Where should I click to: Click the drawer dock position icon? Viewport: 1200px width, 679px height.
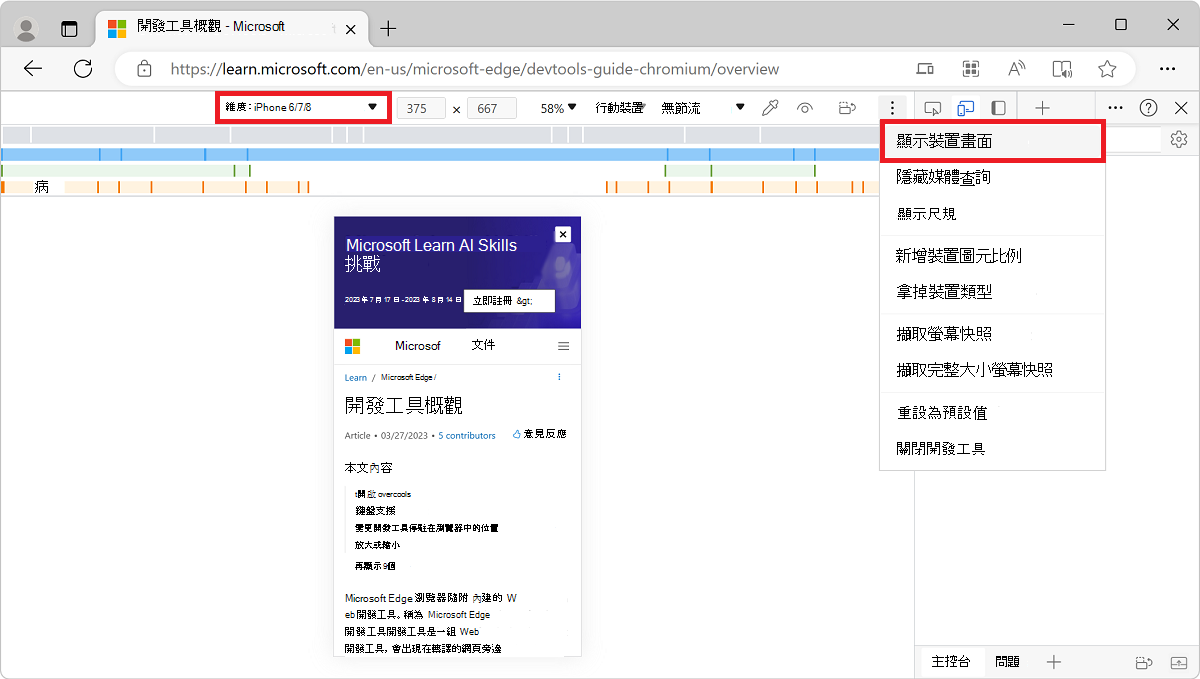1145,662
